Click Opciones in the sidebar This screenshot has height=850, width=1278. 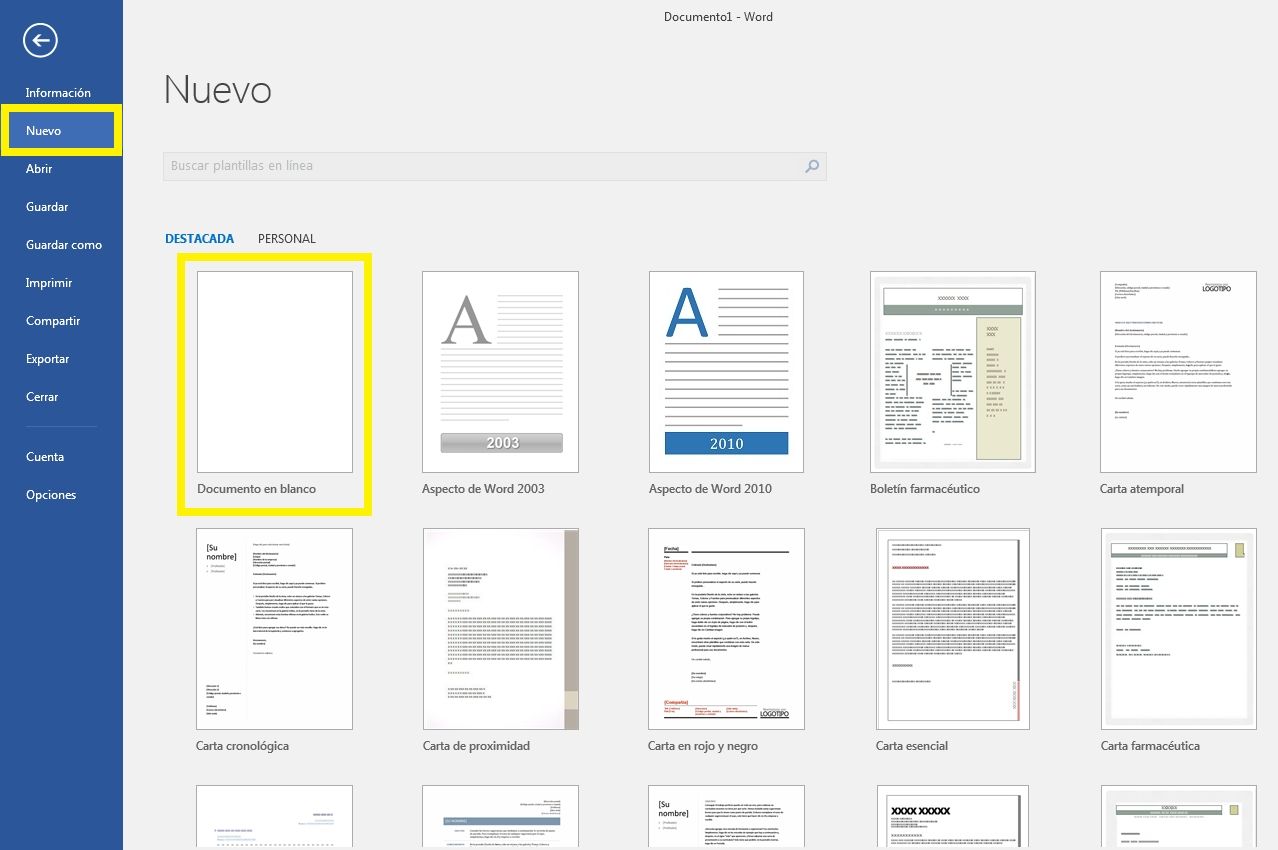click(51, 495)
